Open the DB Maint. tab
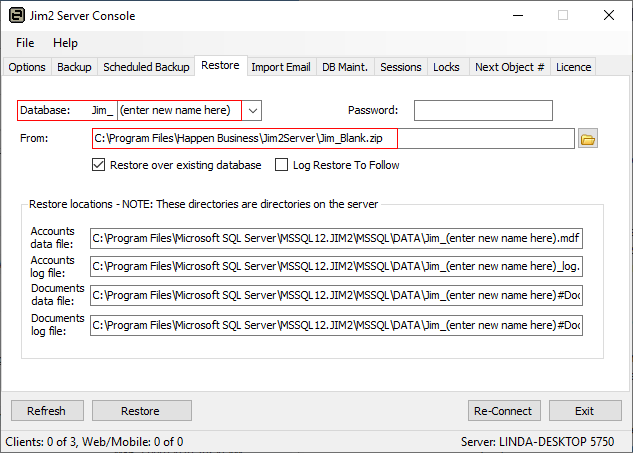Image resolution: width=633 pixels, height=453 pixels. point(345,67)
